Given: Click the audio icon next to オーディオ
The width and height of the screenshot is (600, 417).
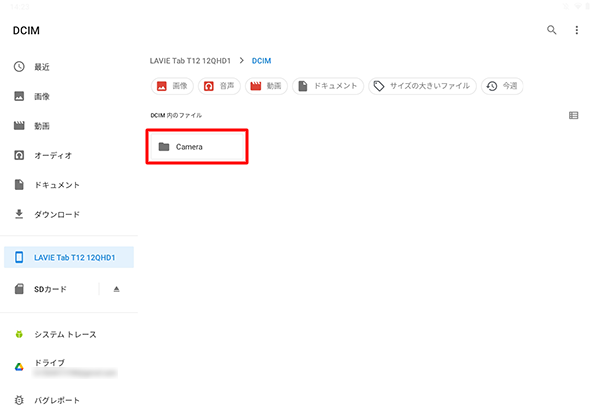Looking at the screenshot, I should (x=19, y=155).
